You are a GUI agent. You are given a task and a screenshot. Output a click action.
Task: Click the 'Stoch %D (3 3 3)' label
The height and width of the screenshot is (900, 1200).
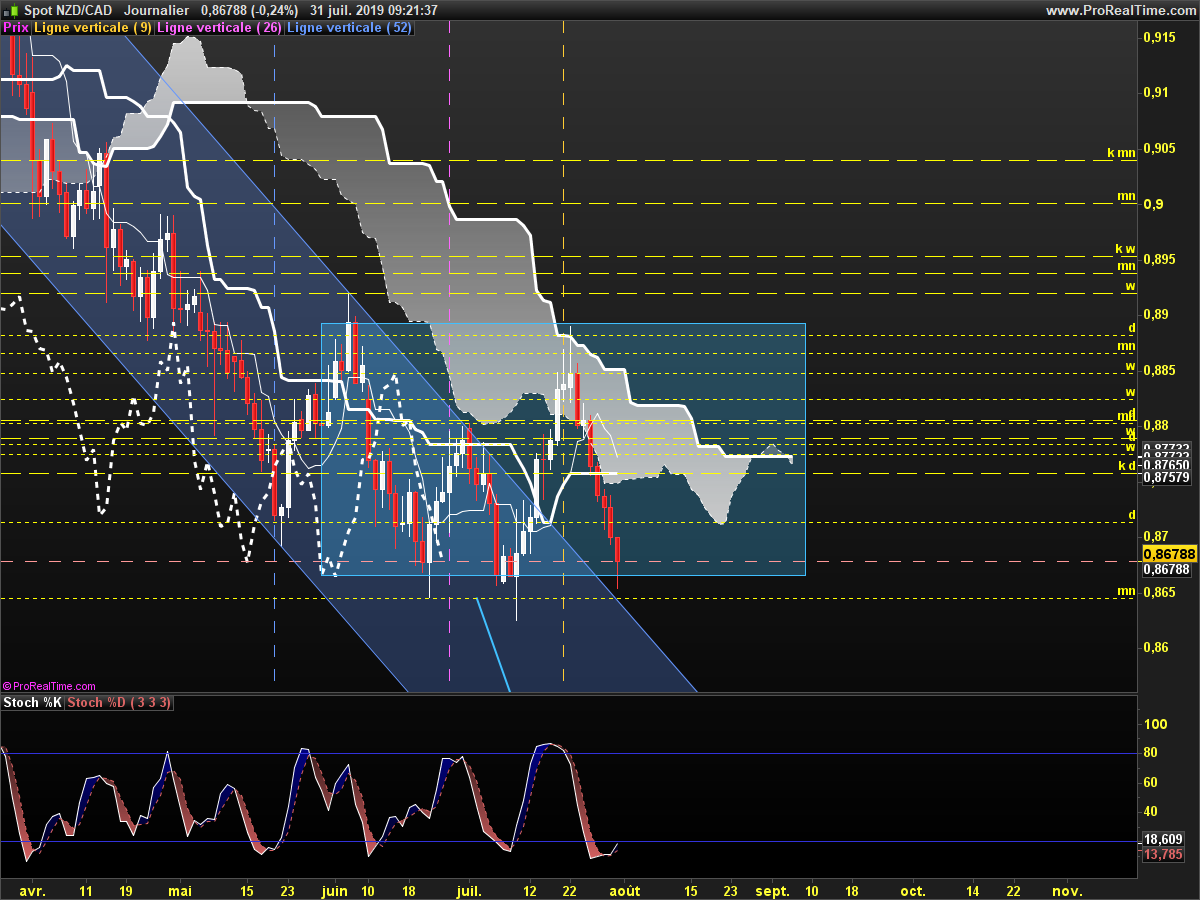click(x=119, y=703)
